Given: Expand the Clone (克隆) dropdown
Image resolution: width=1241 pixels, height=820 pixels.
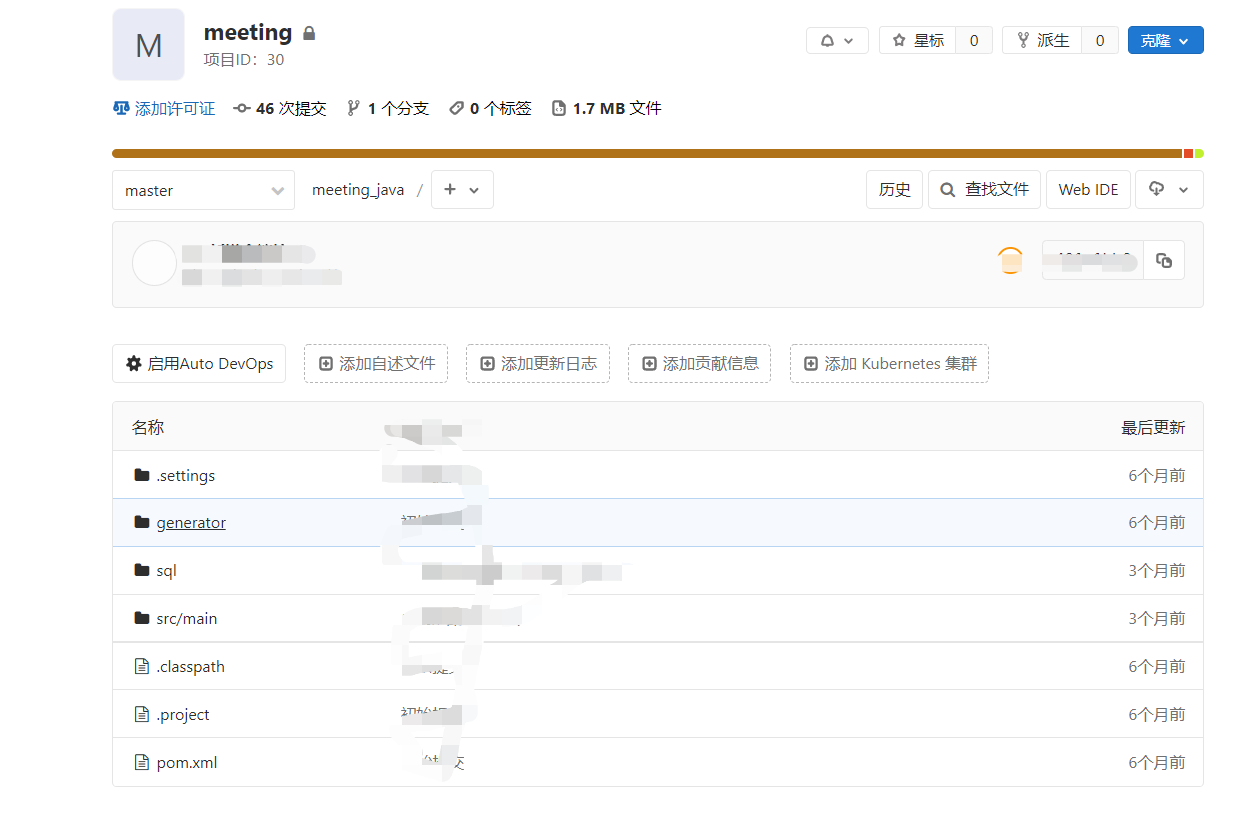Looking at the screenshot, I should (1165, 41).
